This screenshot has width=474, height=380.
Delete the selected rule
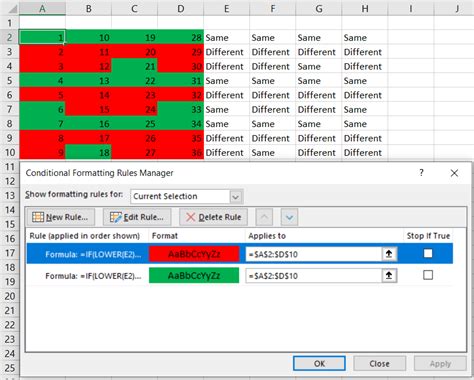[213, 217]
